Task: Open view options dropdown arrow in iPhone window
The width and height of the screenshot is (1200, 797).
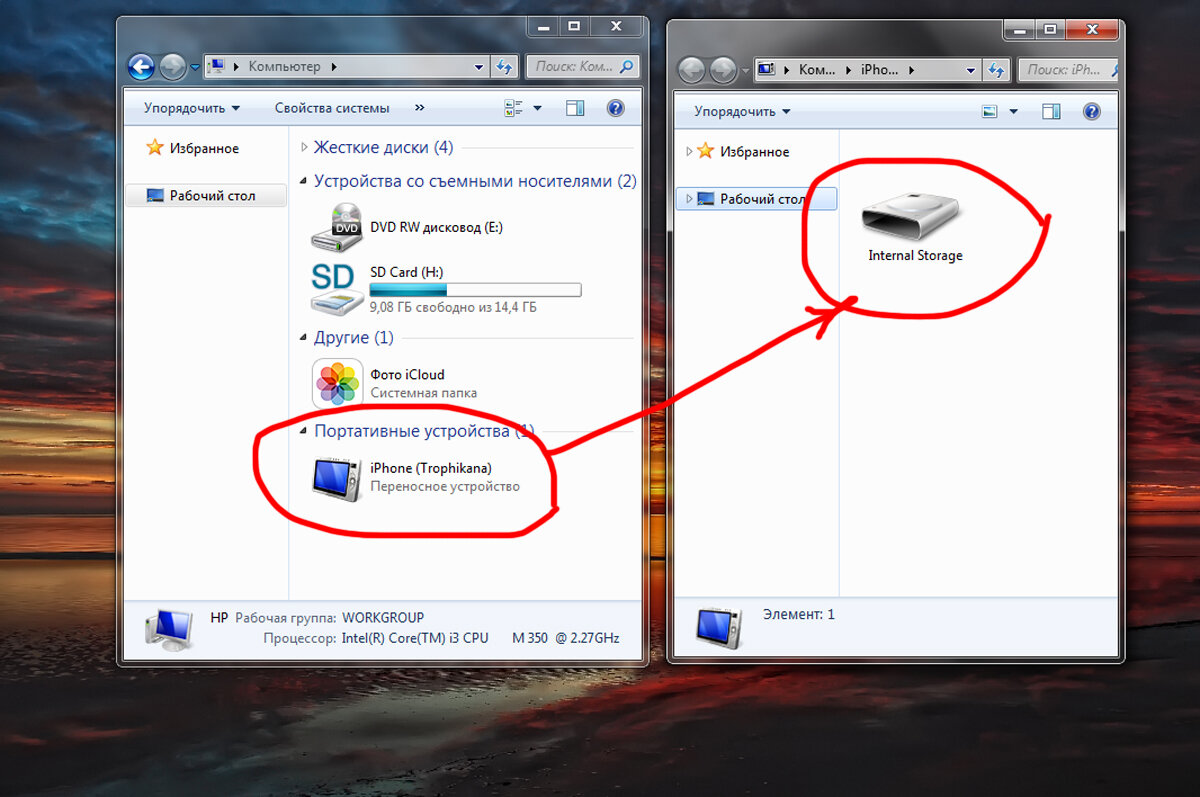Action: [1014, 112]
